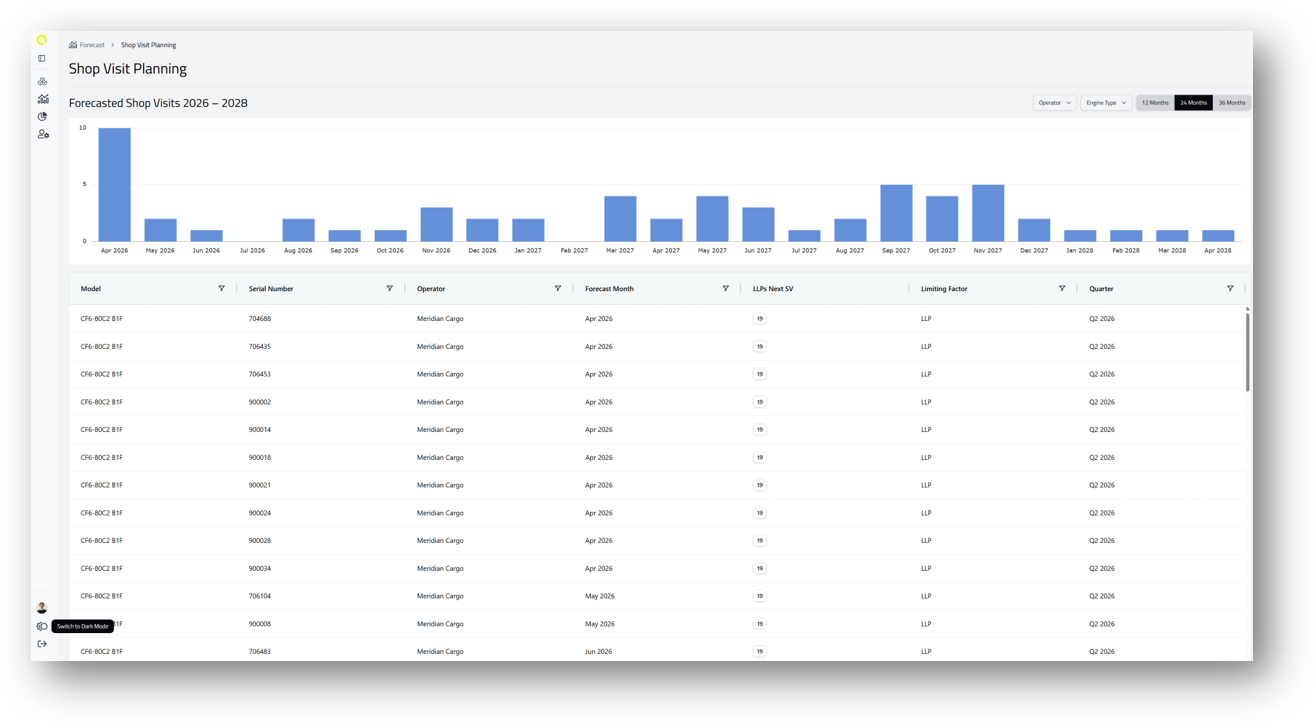The height and width of the screenshot is (723, 1315).
Task: Click the user avatar in sidebar
Action: coord(42,608)
